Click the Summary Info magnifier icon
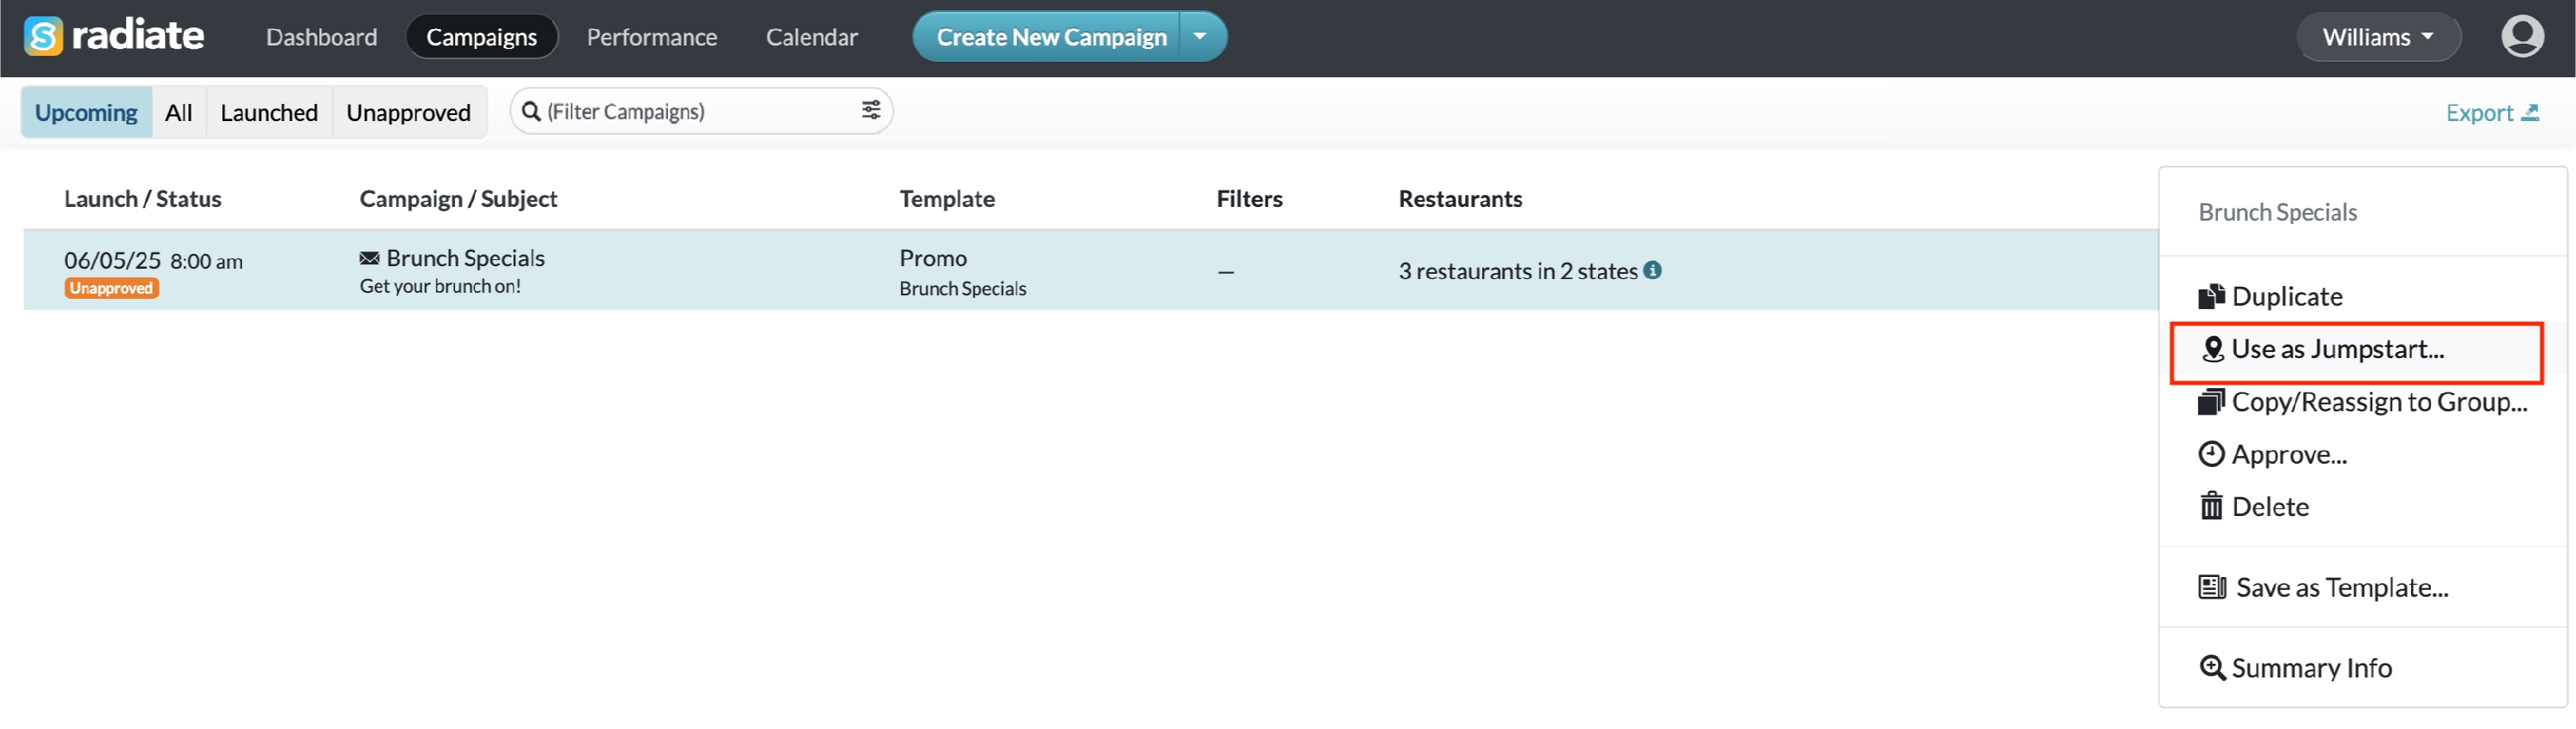The height and width of the screenshot is (729, 2576). [x=2212, y=667]
